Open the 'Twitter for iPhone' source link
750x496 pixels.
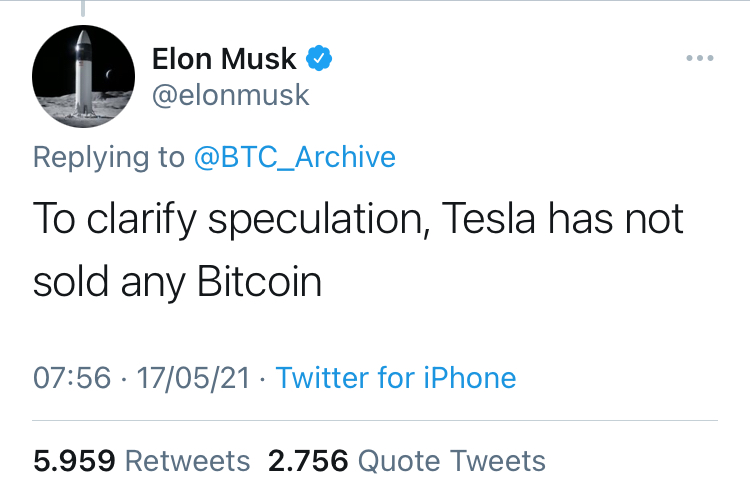[x=396, y=378]
